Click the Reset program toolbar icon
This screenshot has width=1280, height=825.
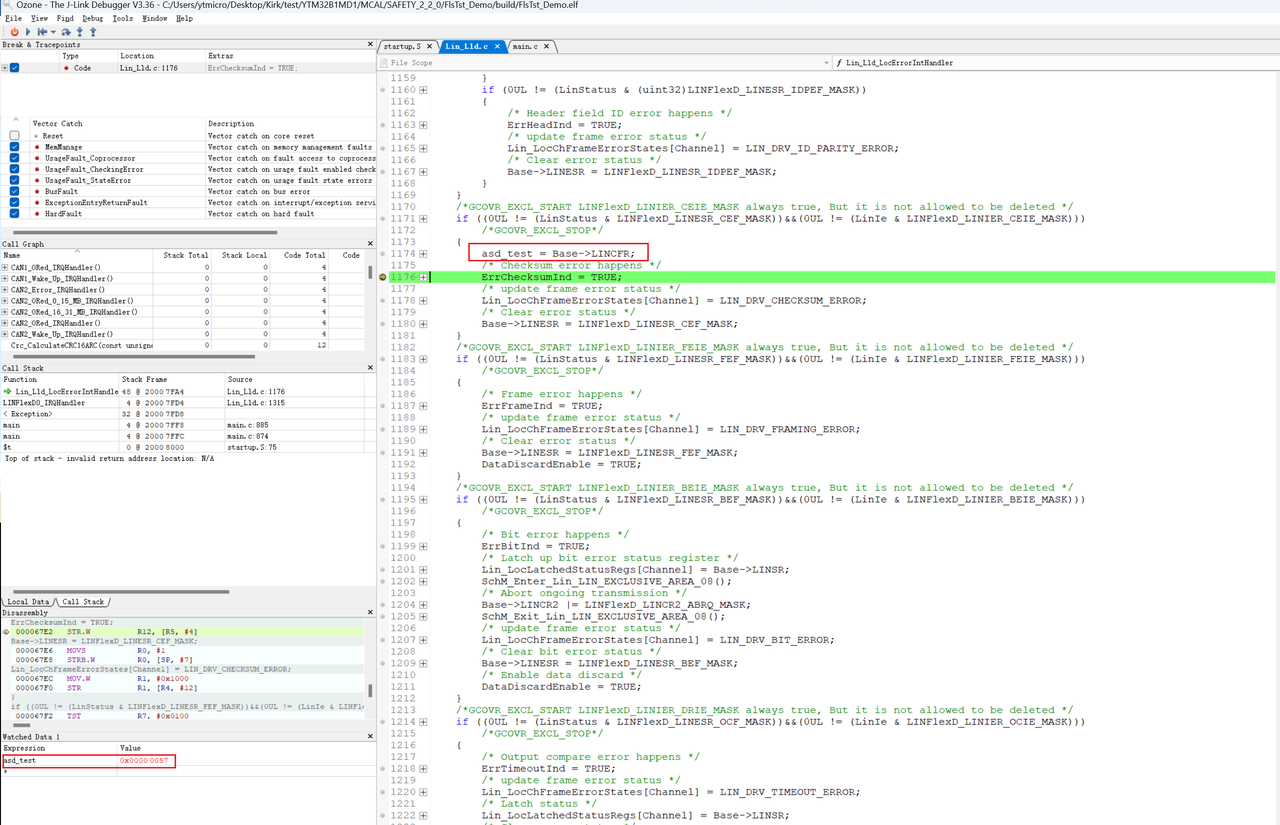point(41,32)
